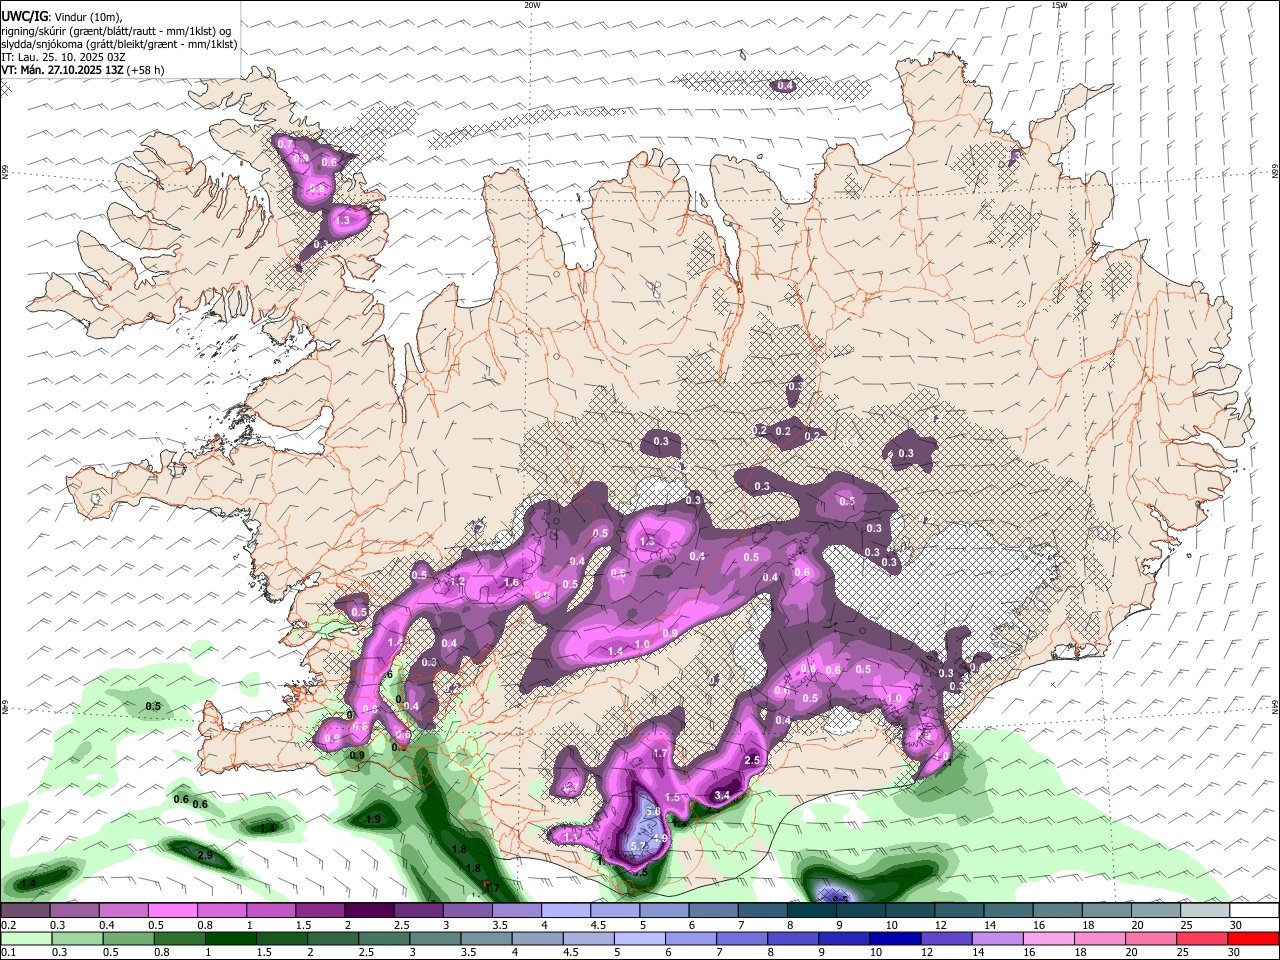Click the '20W' longitude label
Viewport: 1280px width, 960px height.
tap(533, 5)
